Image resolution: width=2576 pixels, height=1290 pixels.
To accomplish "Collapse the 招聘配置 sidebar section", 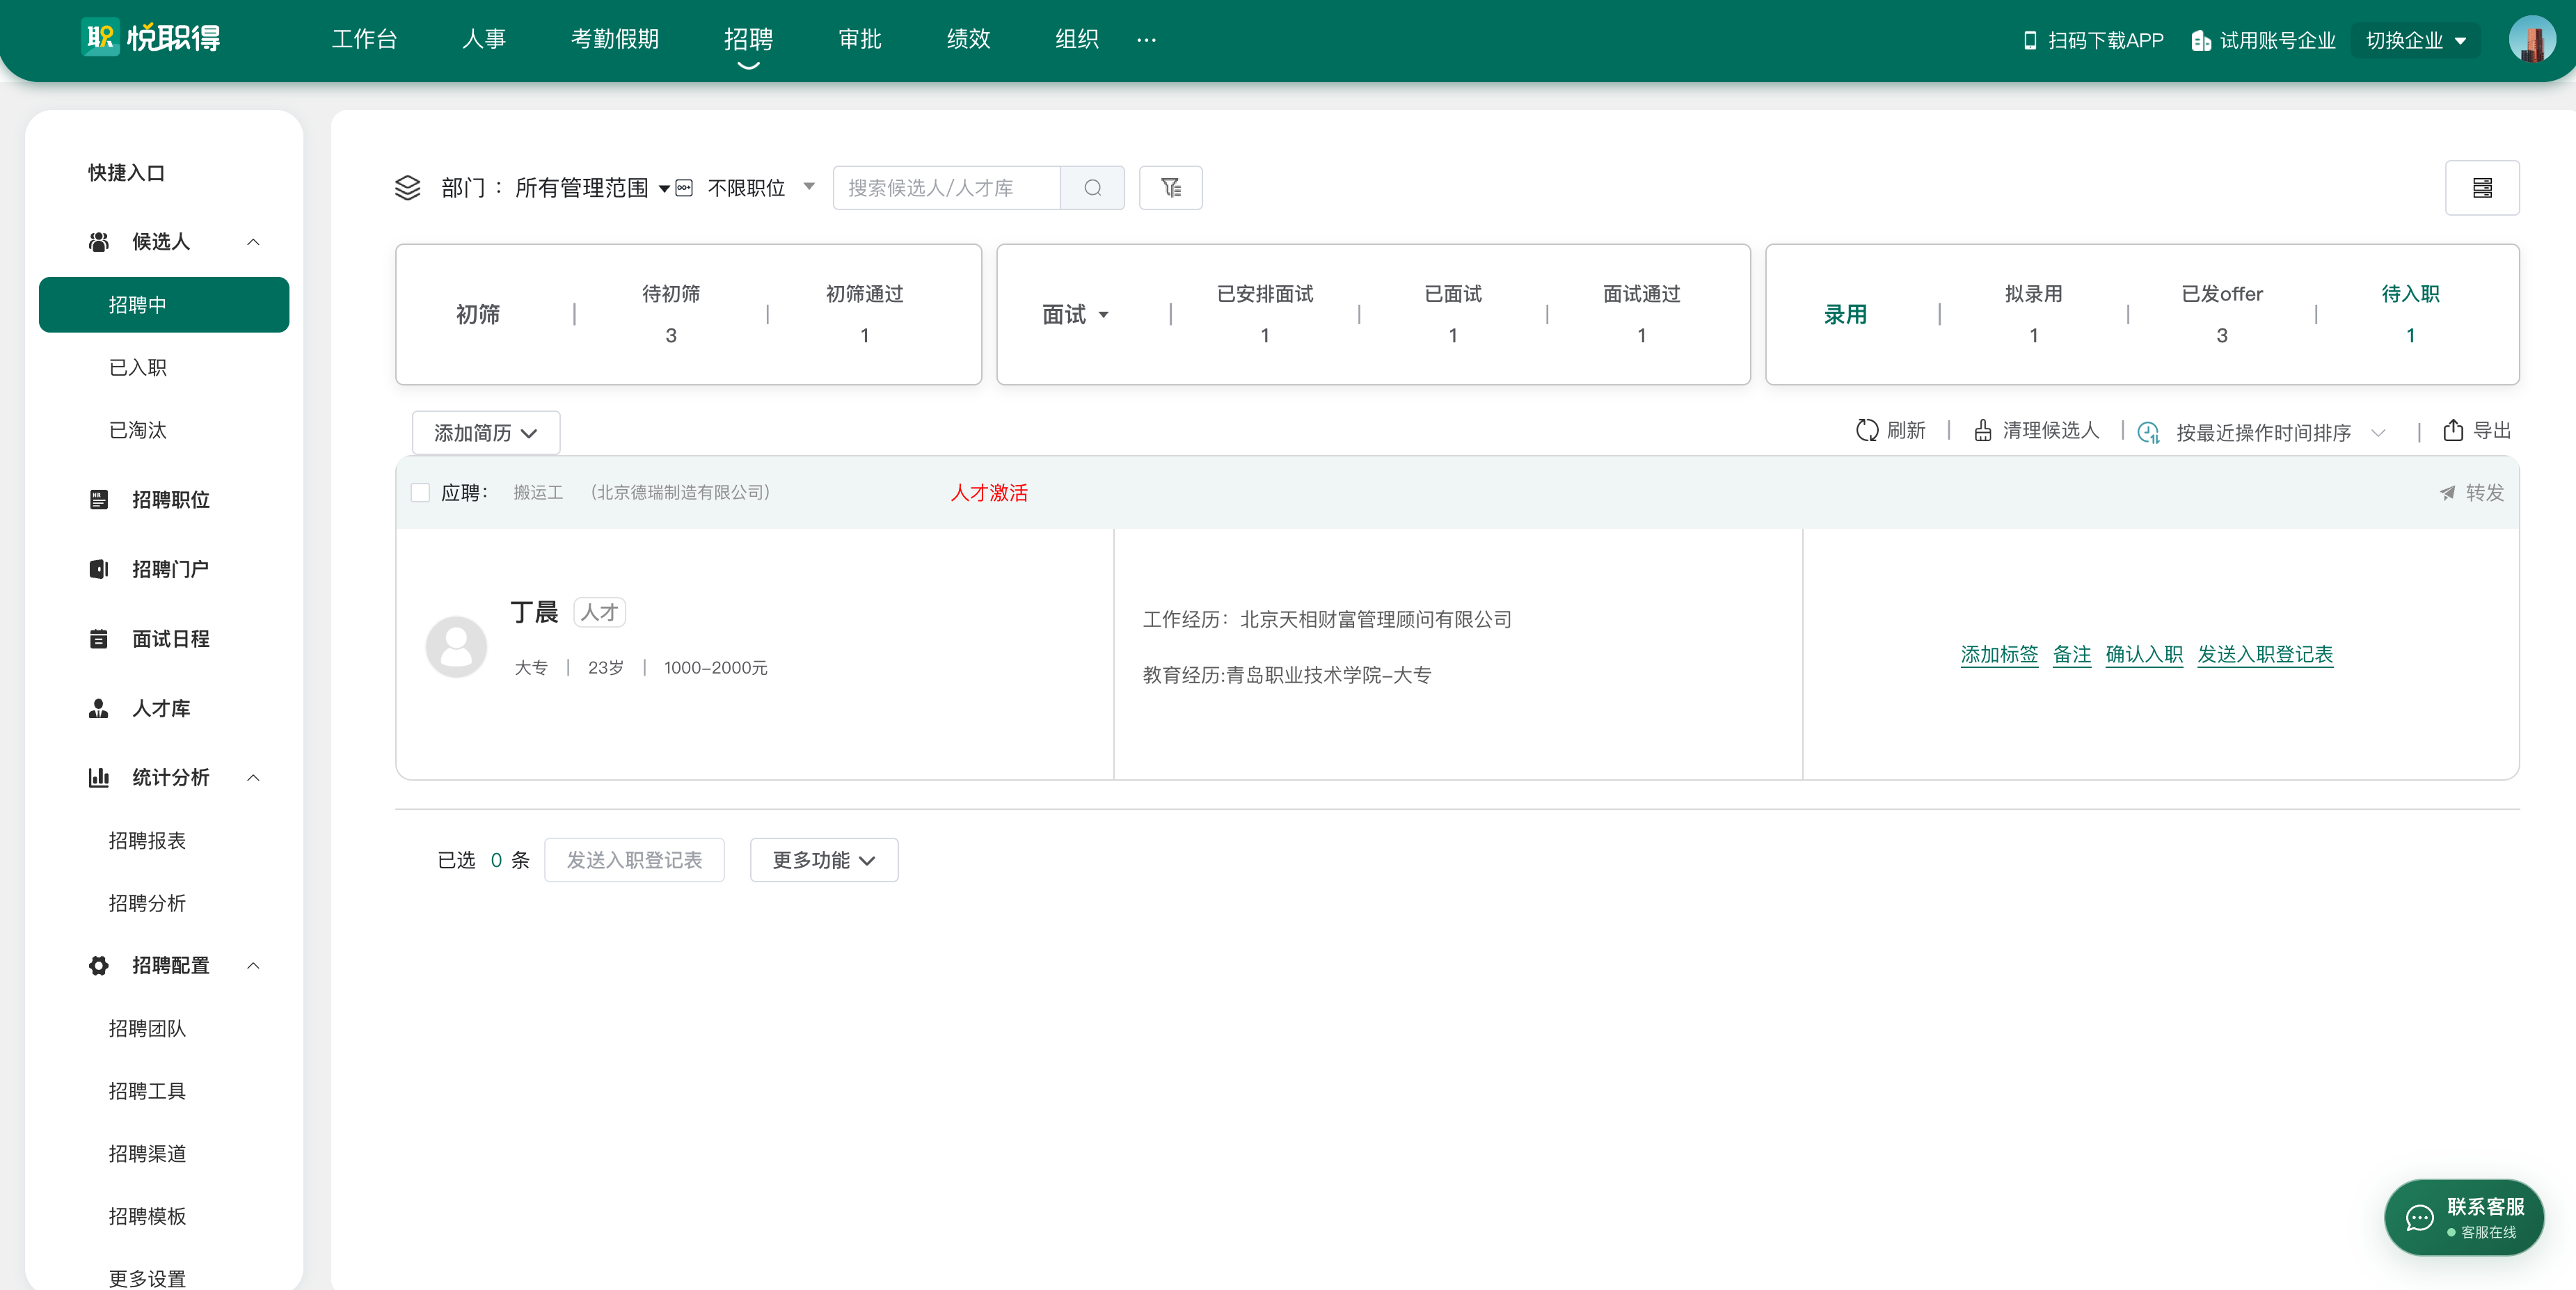I will point(253,966).
